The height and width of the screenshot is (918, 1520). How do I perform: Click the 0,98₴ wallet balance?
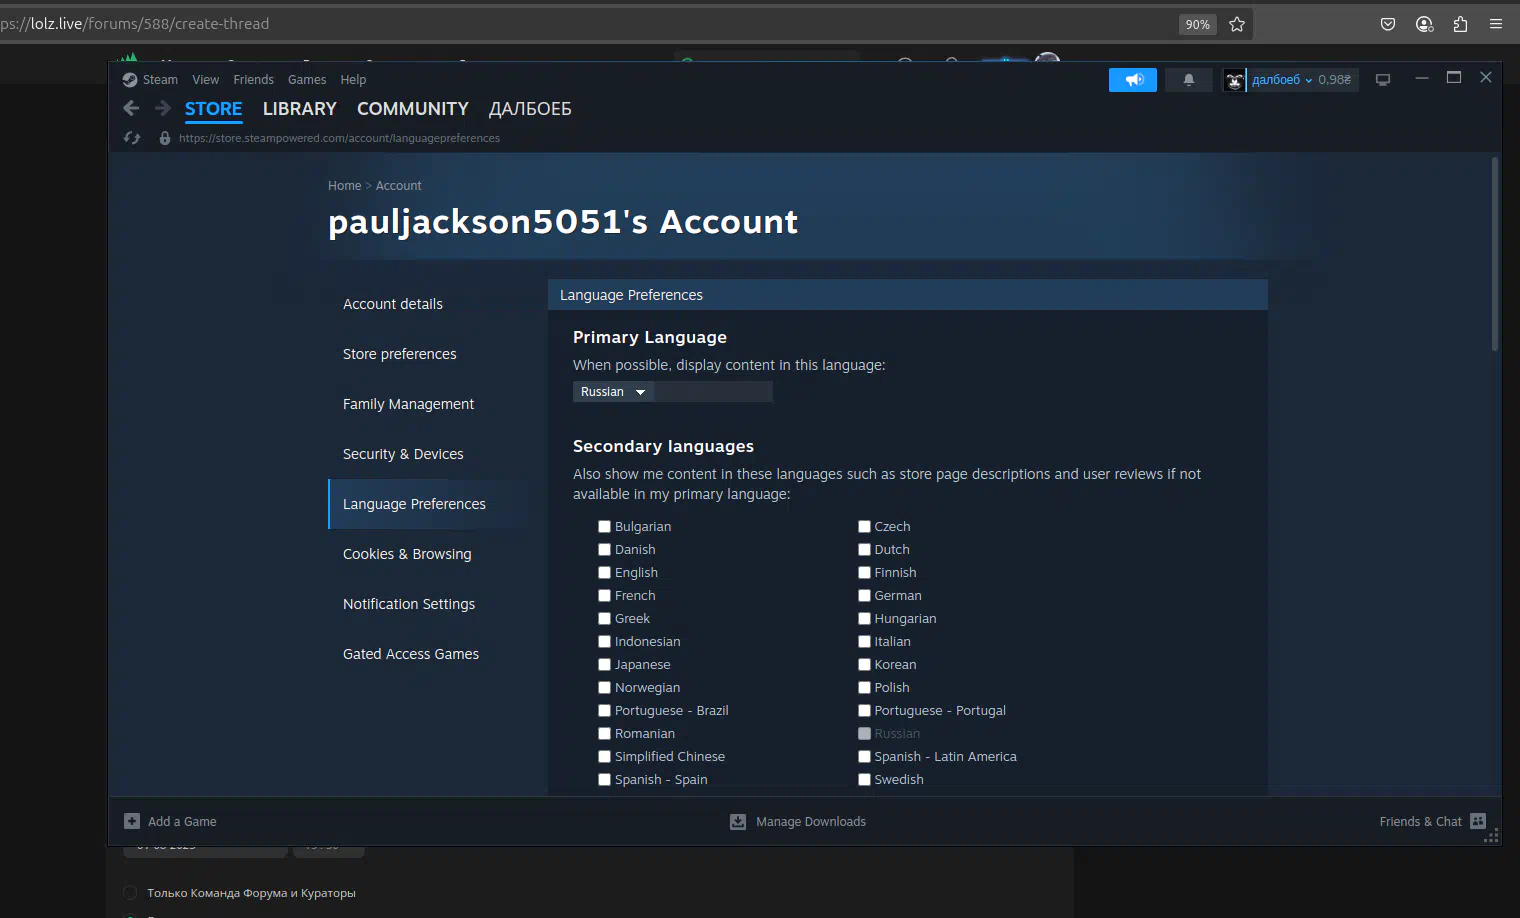1335,80
